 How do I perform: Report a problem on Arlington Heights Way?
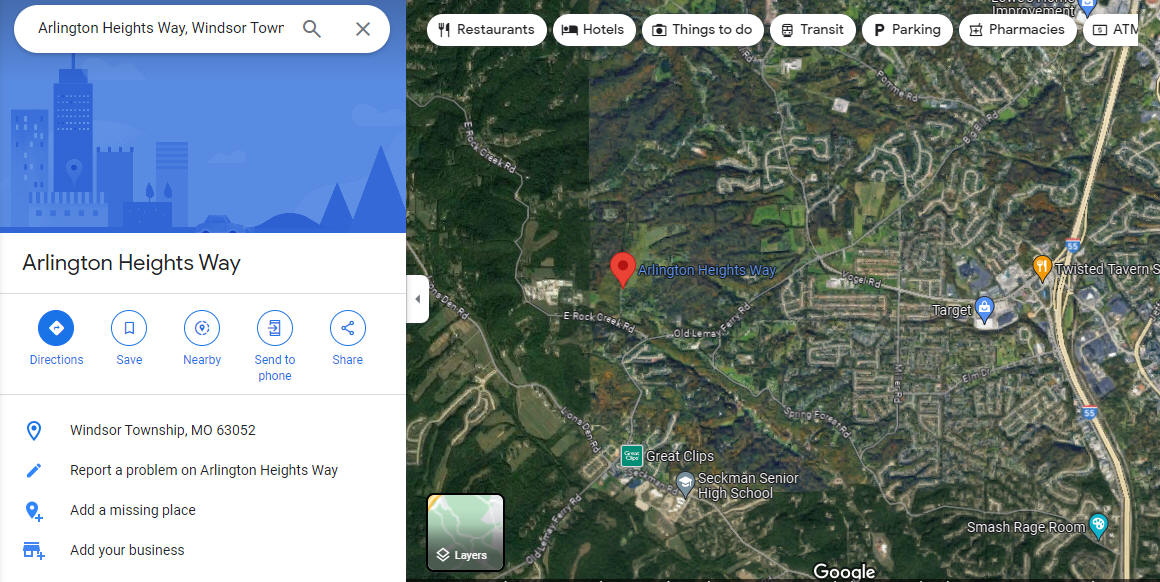tap(203, 470)
